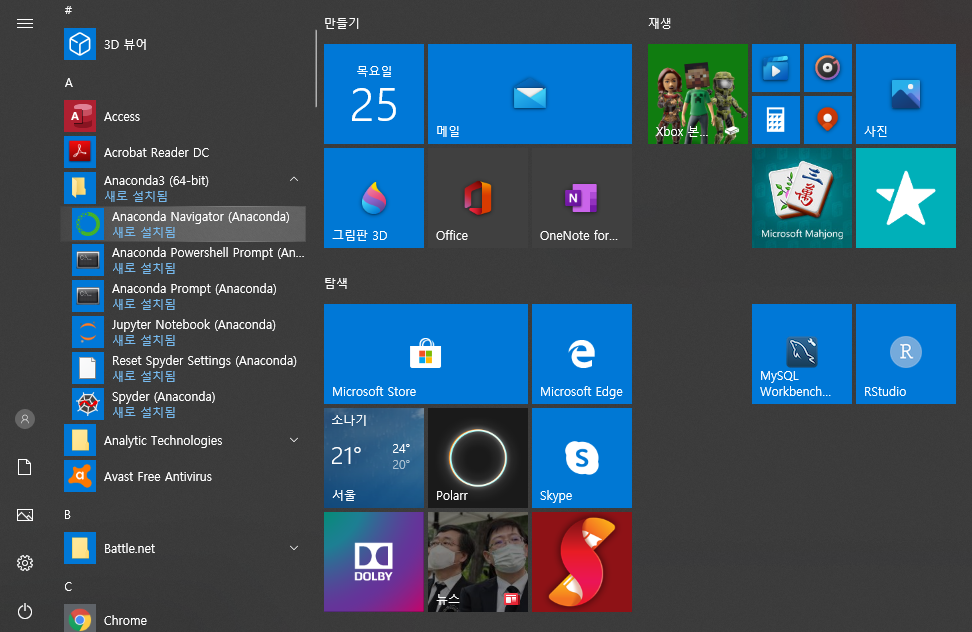Viewport: 972px width, 632px height.
Task: Open the 3D 뷰어 app
Action: point(184,45)
